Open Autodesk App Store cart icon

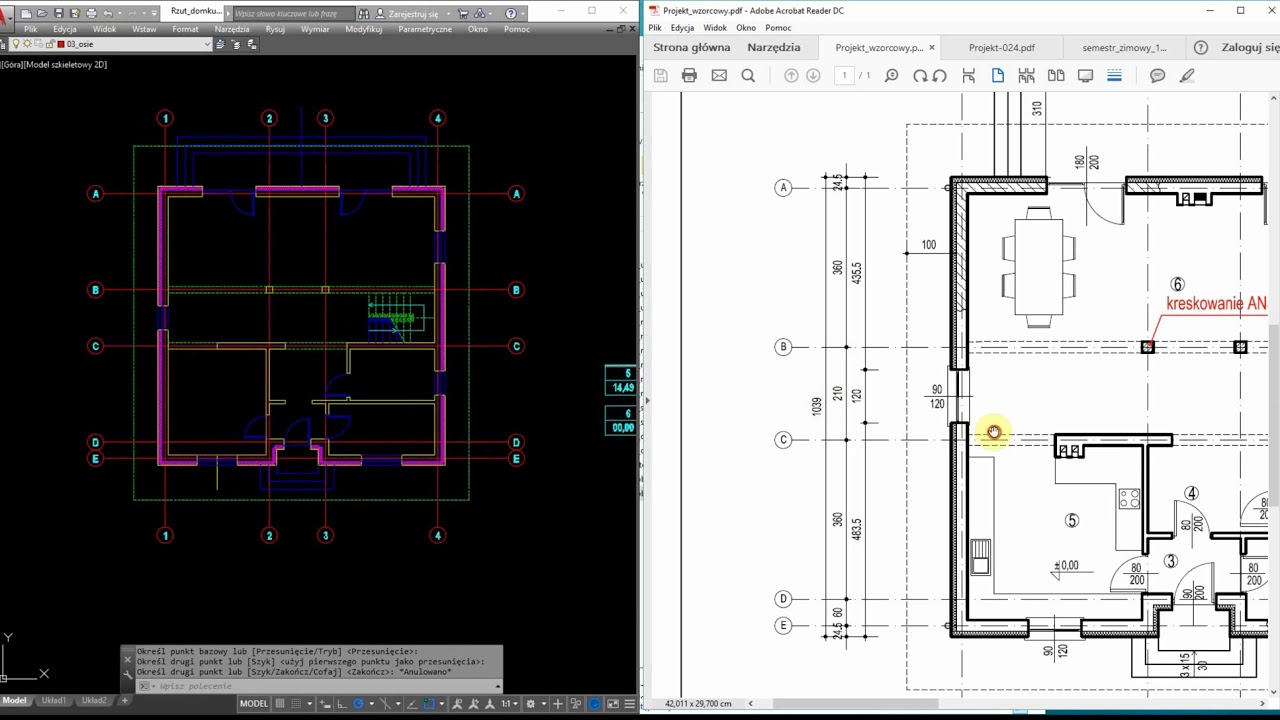[463, 14]
